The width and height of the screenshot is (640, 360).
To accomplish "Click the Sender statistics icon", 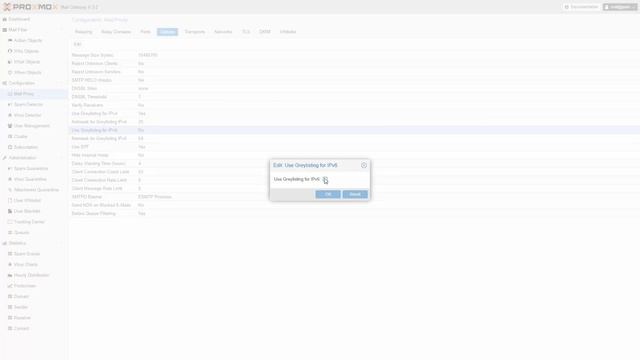I will (x=10, y=307).
